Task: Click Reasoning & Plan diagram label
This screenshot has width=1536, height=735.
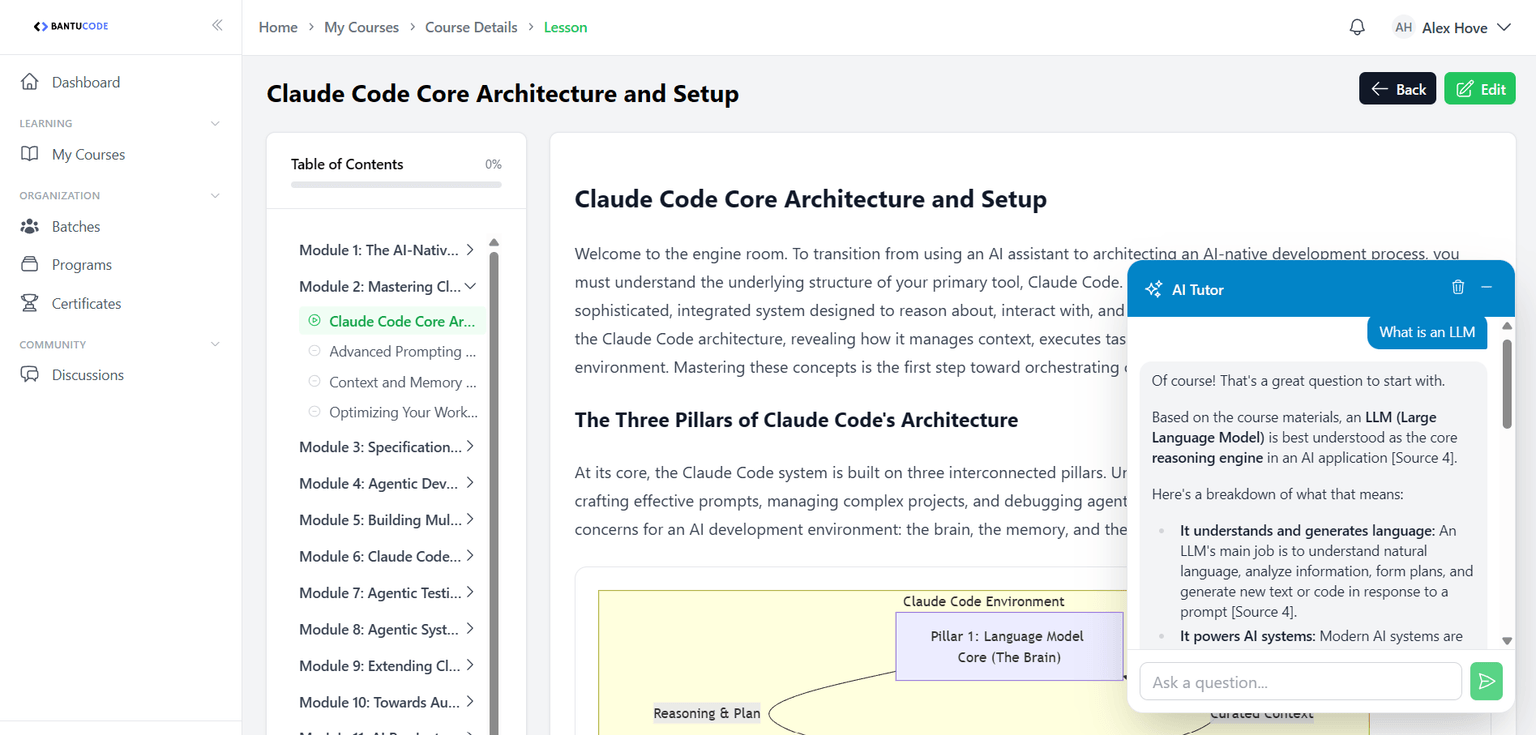Action: pos(707,713)
